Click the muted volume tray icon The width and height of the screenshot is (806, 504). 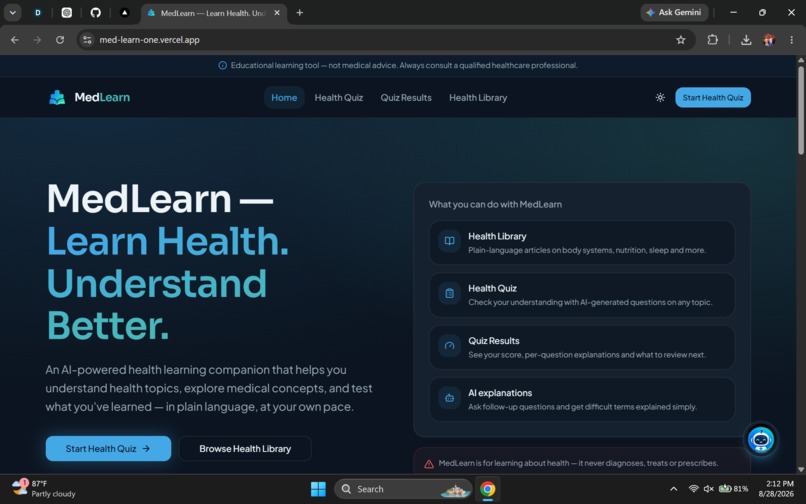pyautogui.click(x=708, y=489)
